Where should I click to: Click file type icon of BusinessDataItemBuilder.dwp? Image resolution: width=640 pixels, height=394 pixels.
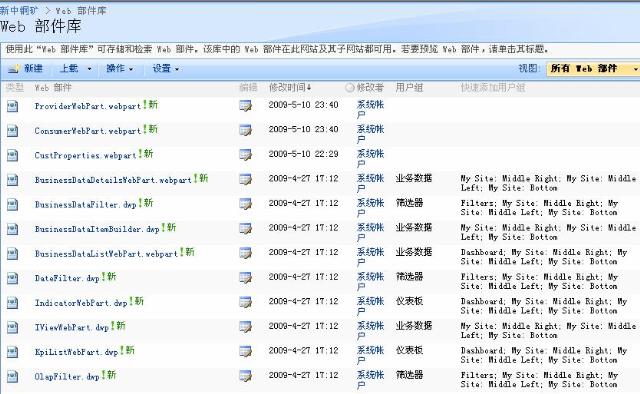click(13, 229)
